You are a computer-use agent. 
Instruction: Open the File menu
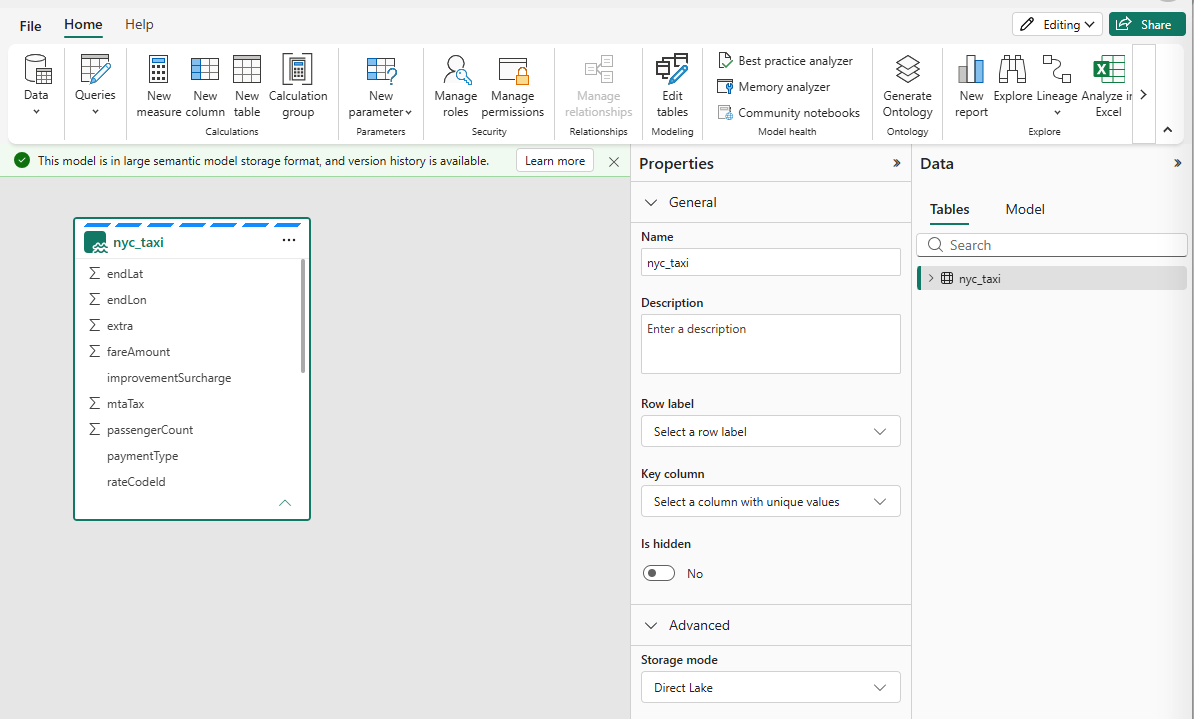point(30,25)
